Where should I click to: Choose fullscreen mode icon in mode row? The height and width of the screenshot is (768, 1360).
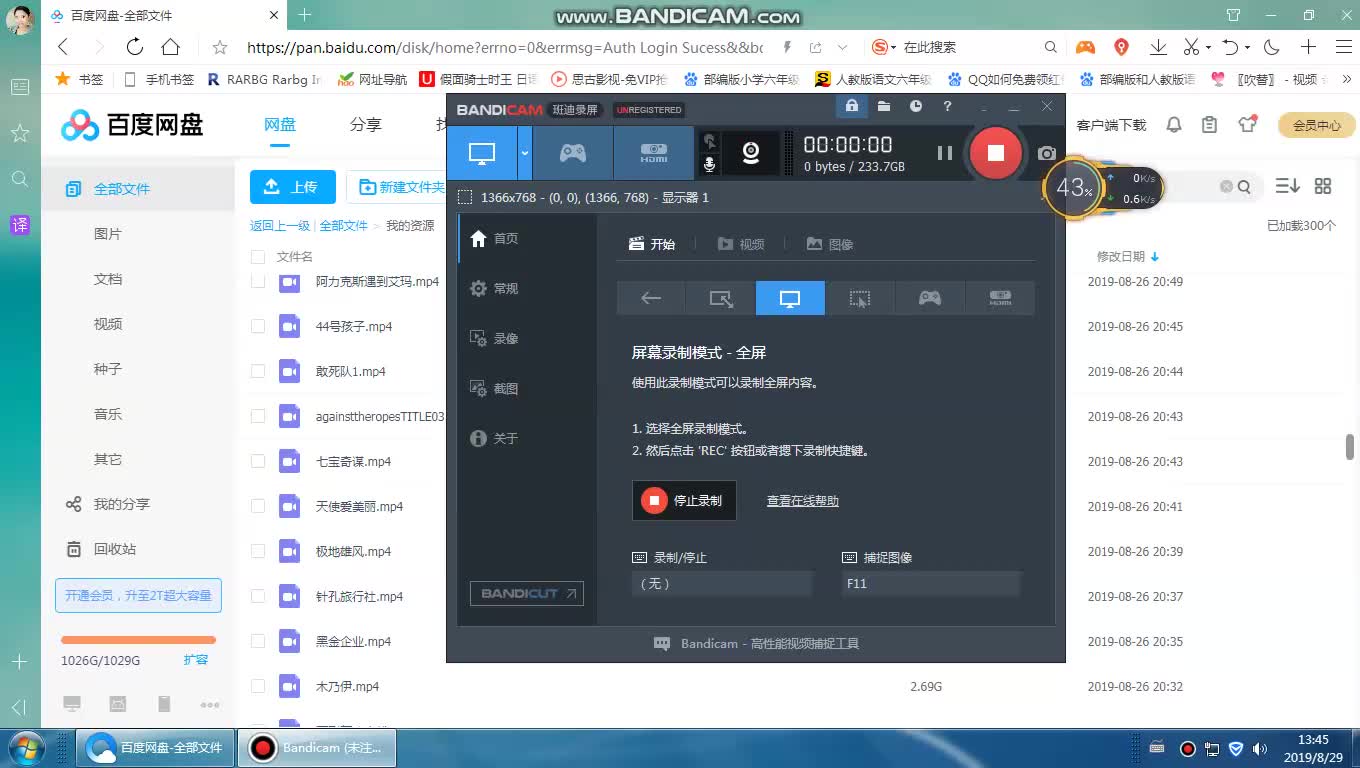(x=790, y=298)
